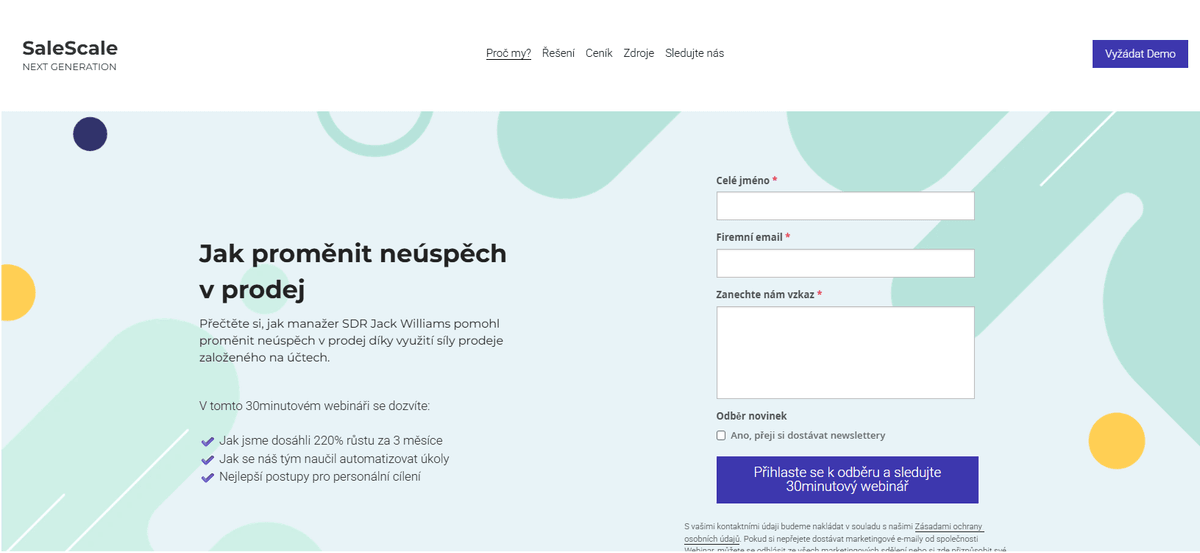This screenshot has height=553, width=1200.
Task: Open the Sledujte nás menu item
Action: [x=695, y=53]
